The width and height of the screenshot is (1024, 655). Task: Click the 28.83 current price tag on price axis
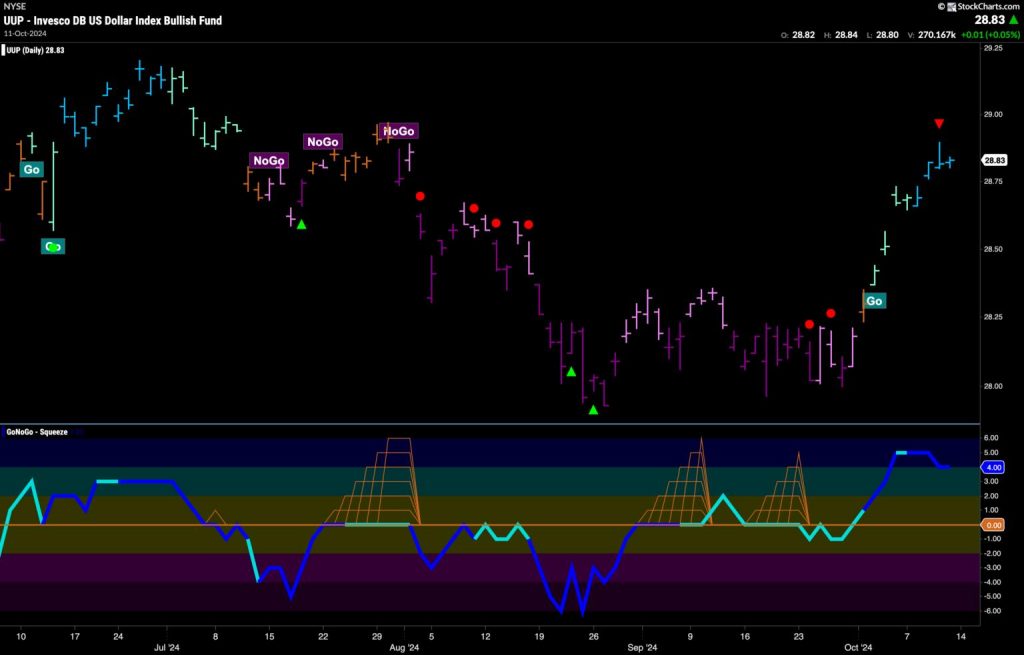pyautogui.click(x=995, y=160)
